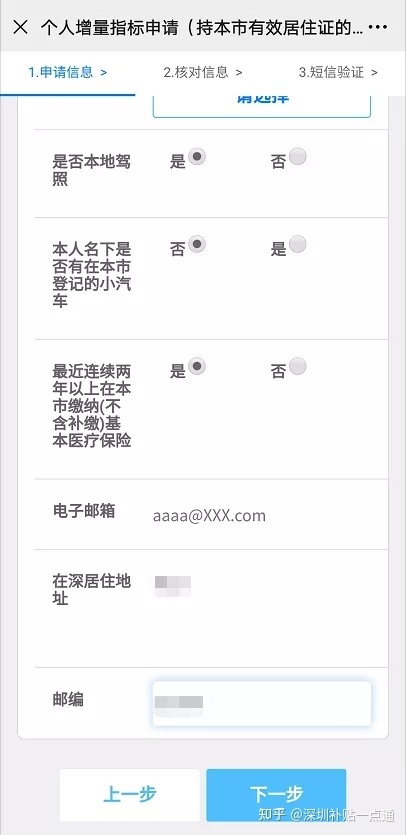Focus the 在深居住地址 text area
406x835 pixels.
point(262,607)
